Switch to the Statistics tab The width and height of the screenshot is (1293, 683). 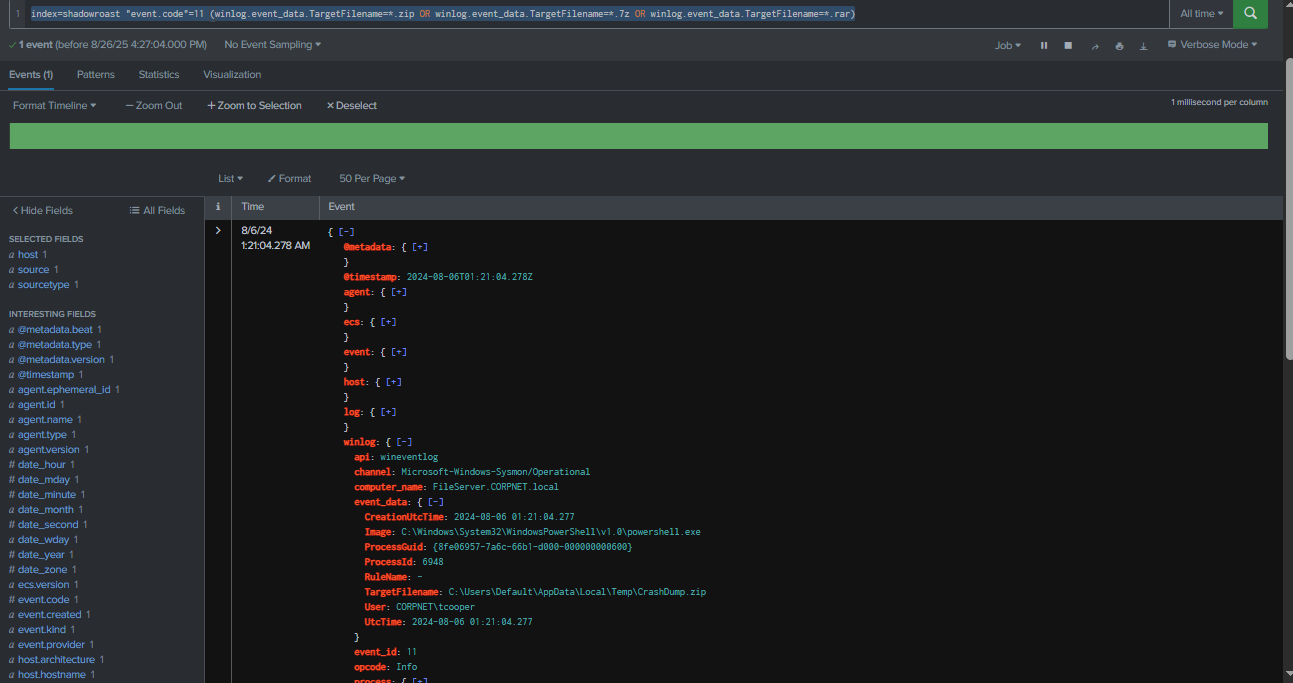[159, 75]
